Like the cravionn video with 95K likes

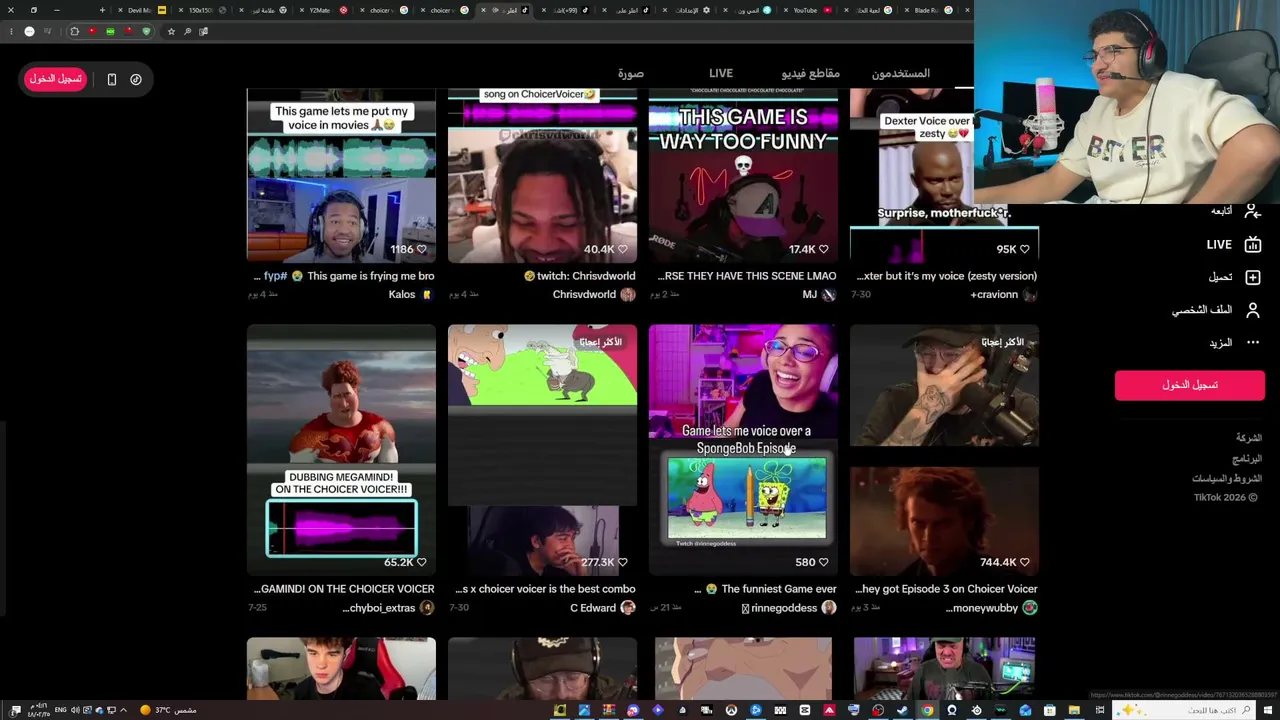tap(1025, 249)
